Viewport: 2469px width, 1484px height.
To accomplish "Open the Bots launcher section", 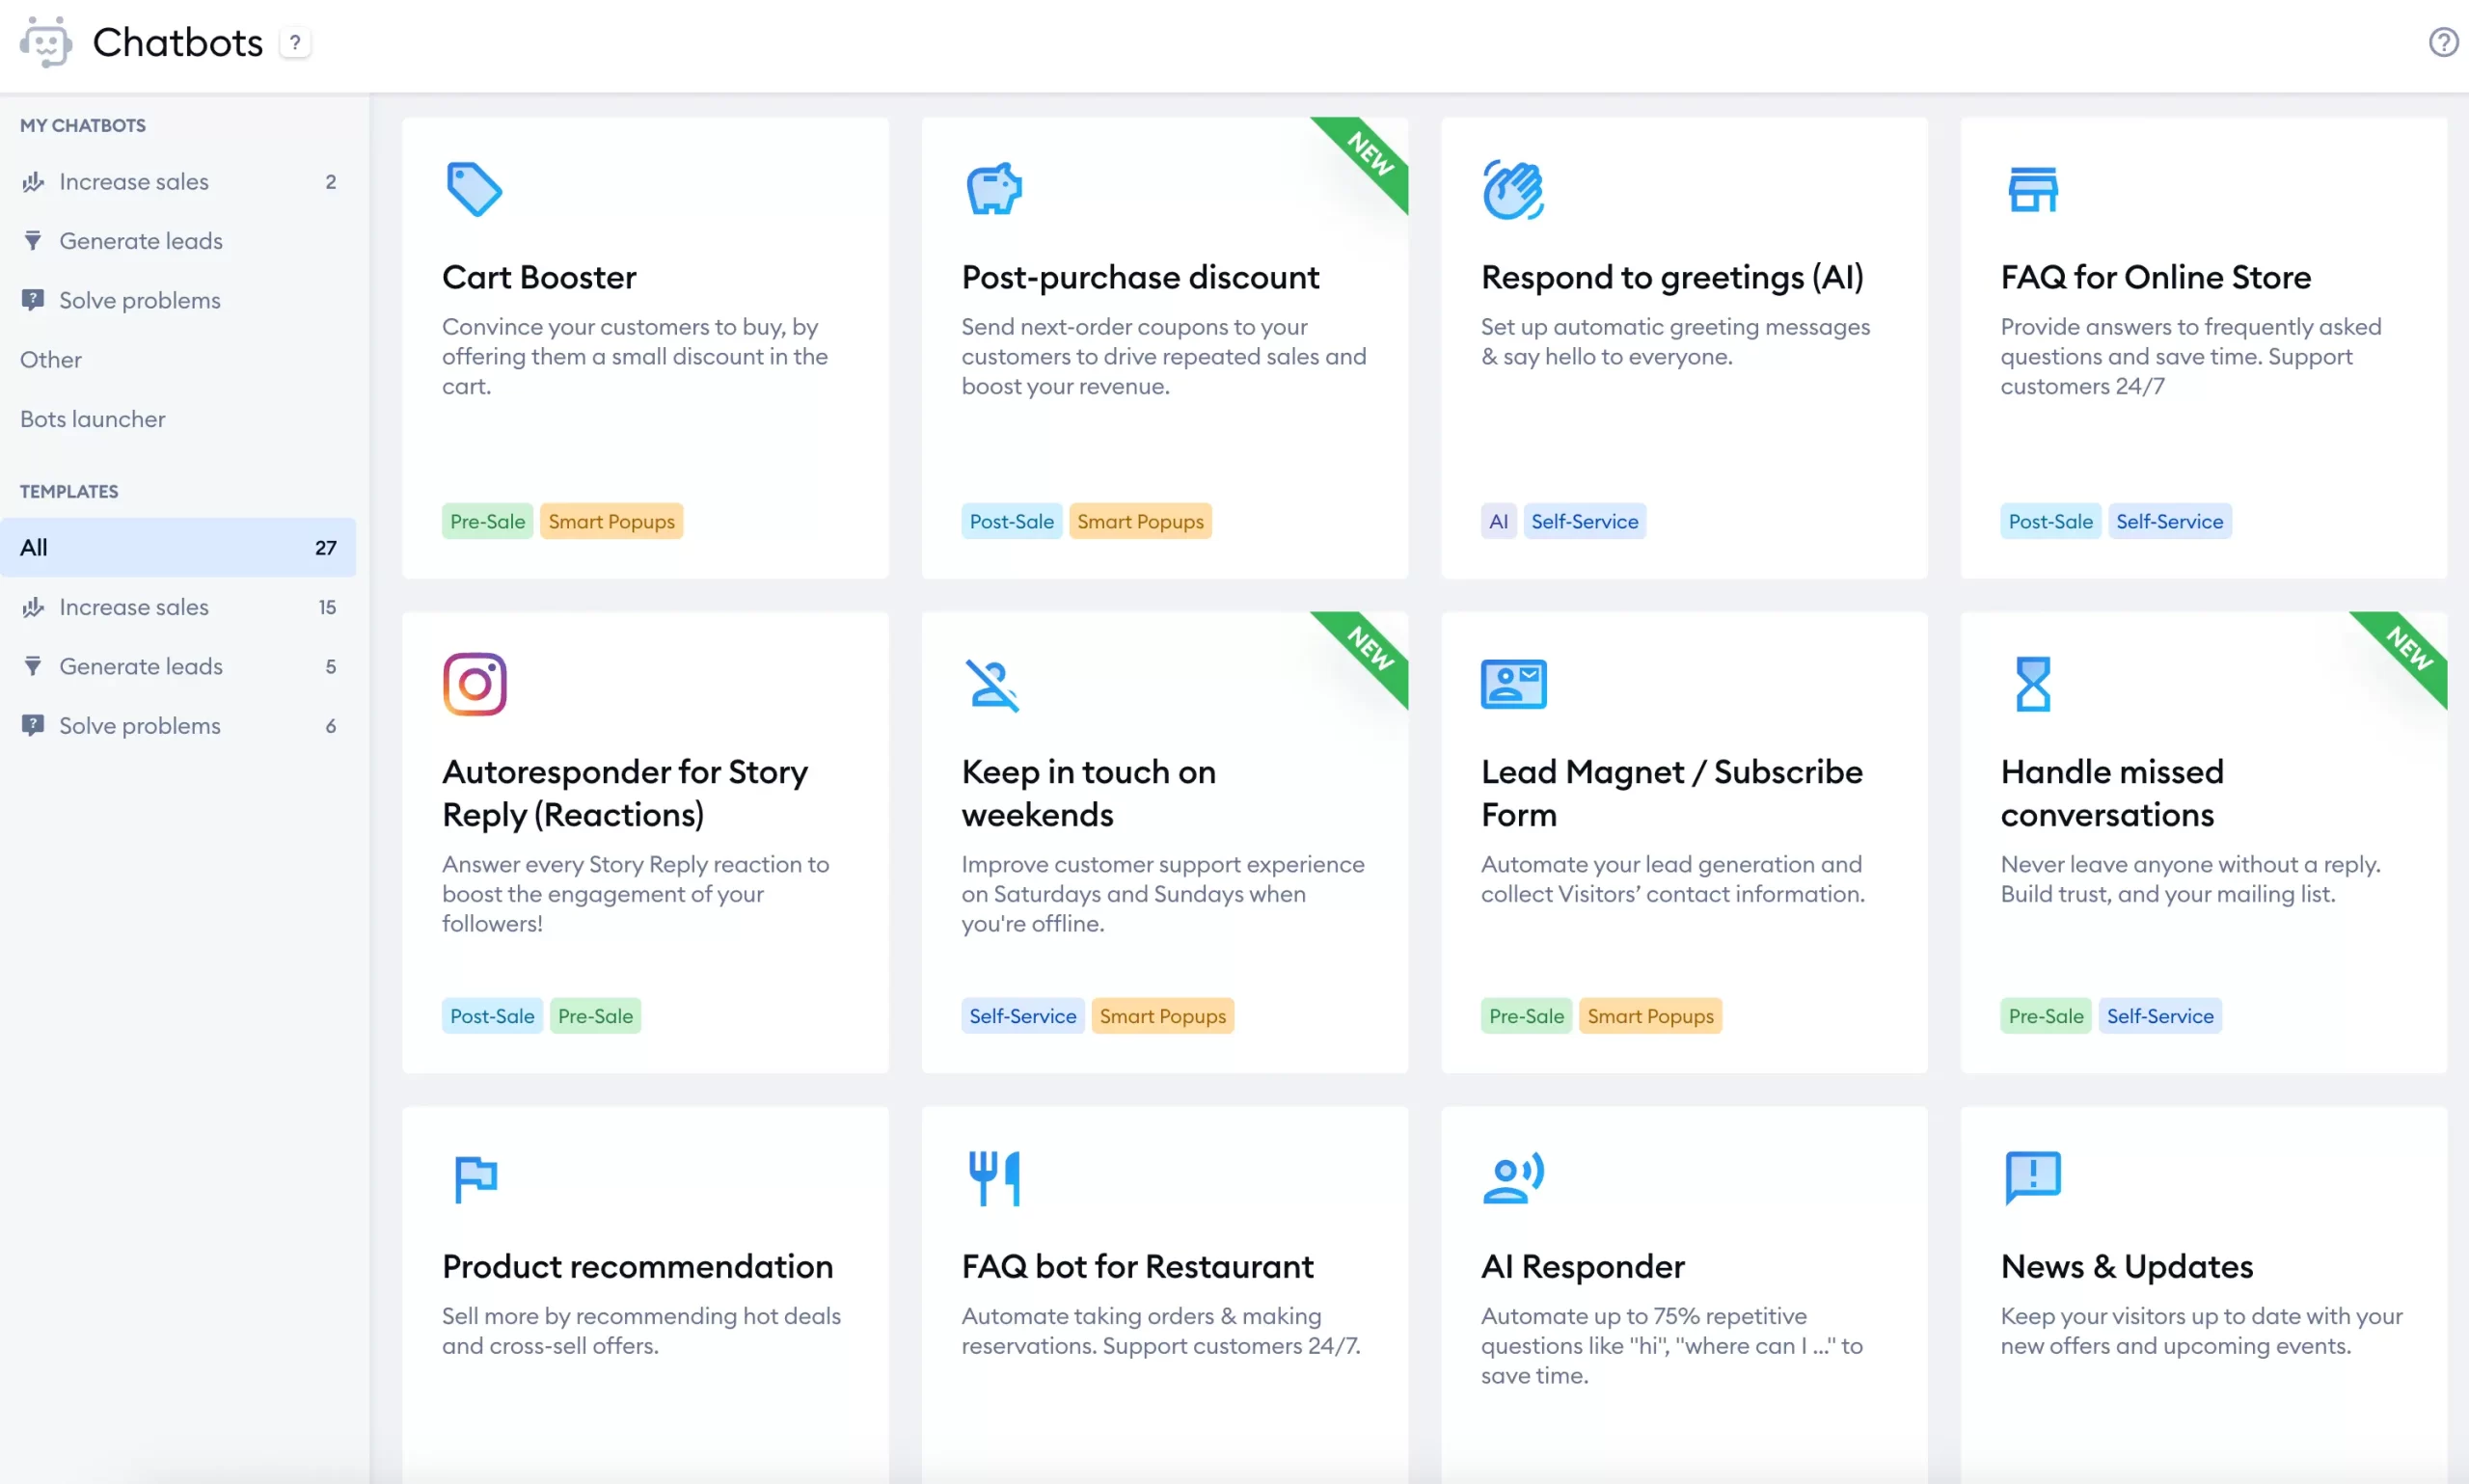I will 93,419.
